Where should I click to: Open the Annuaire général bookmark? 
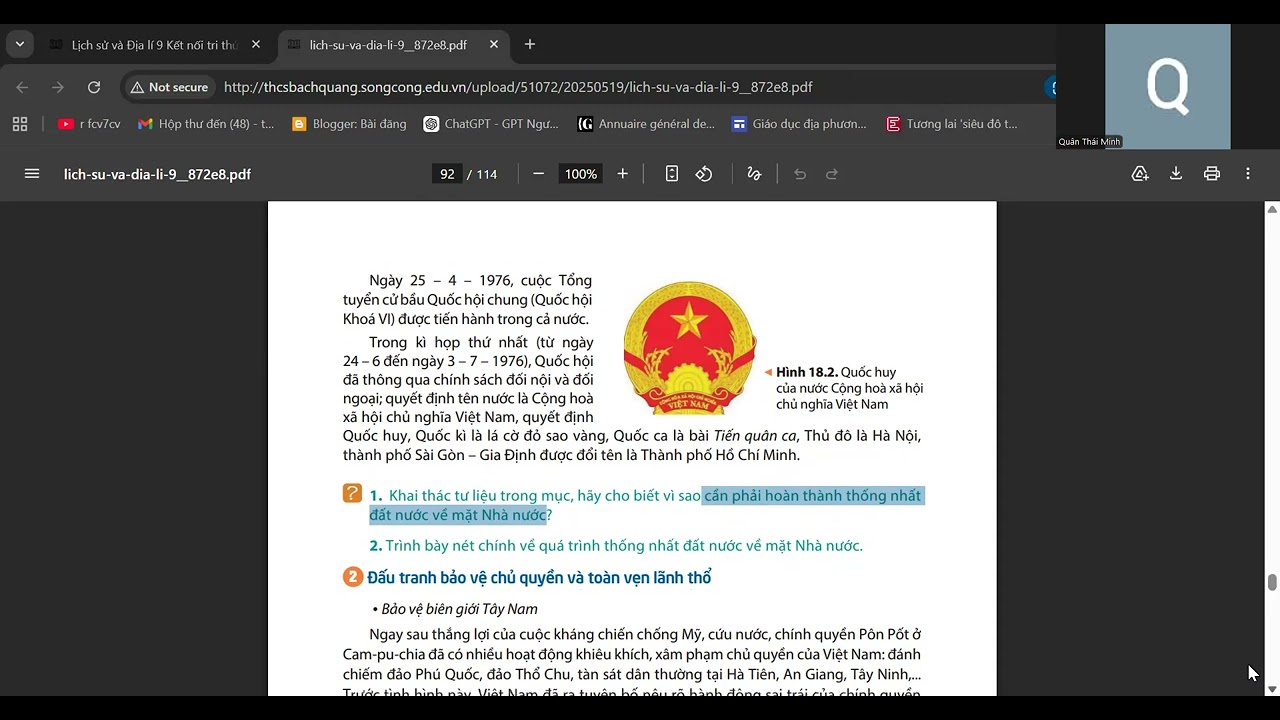point(646,124)
